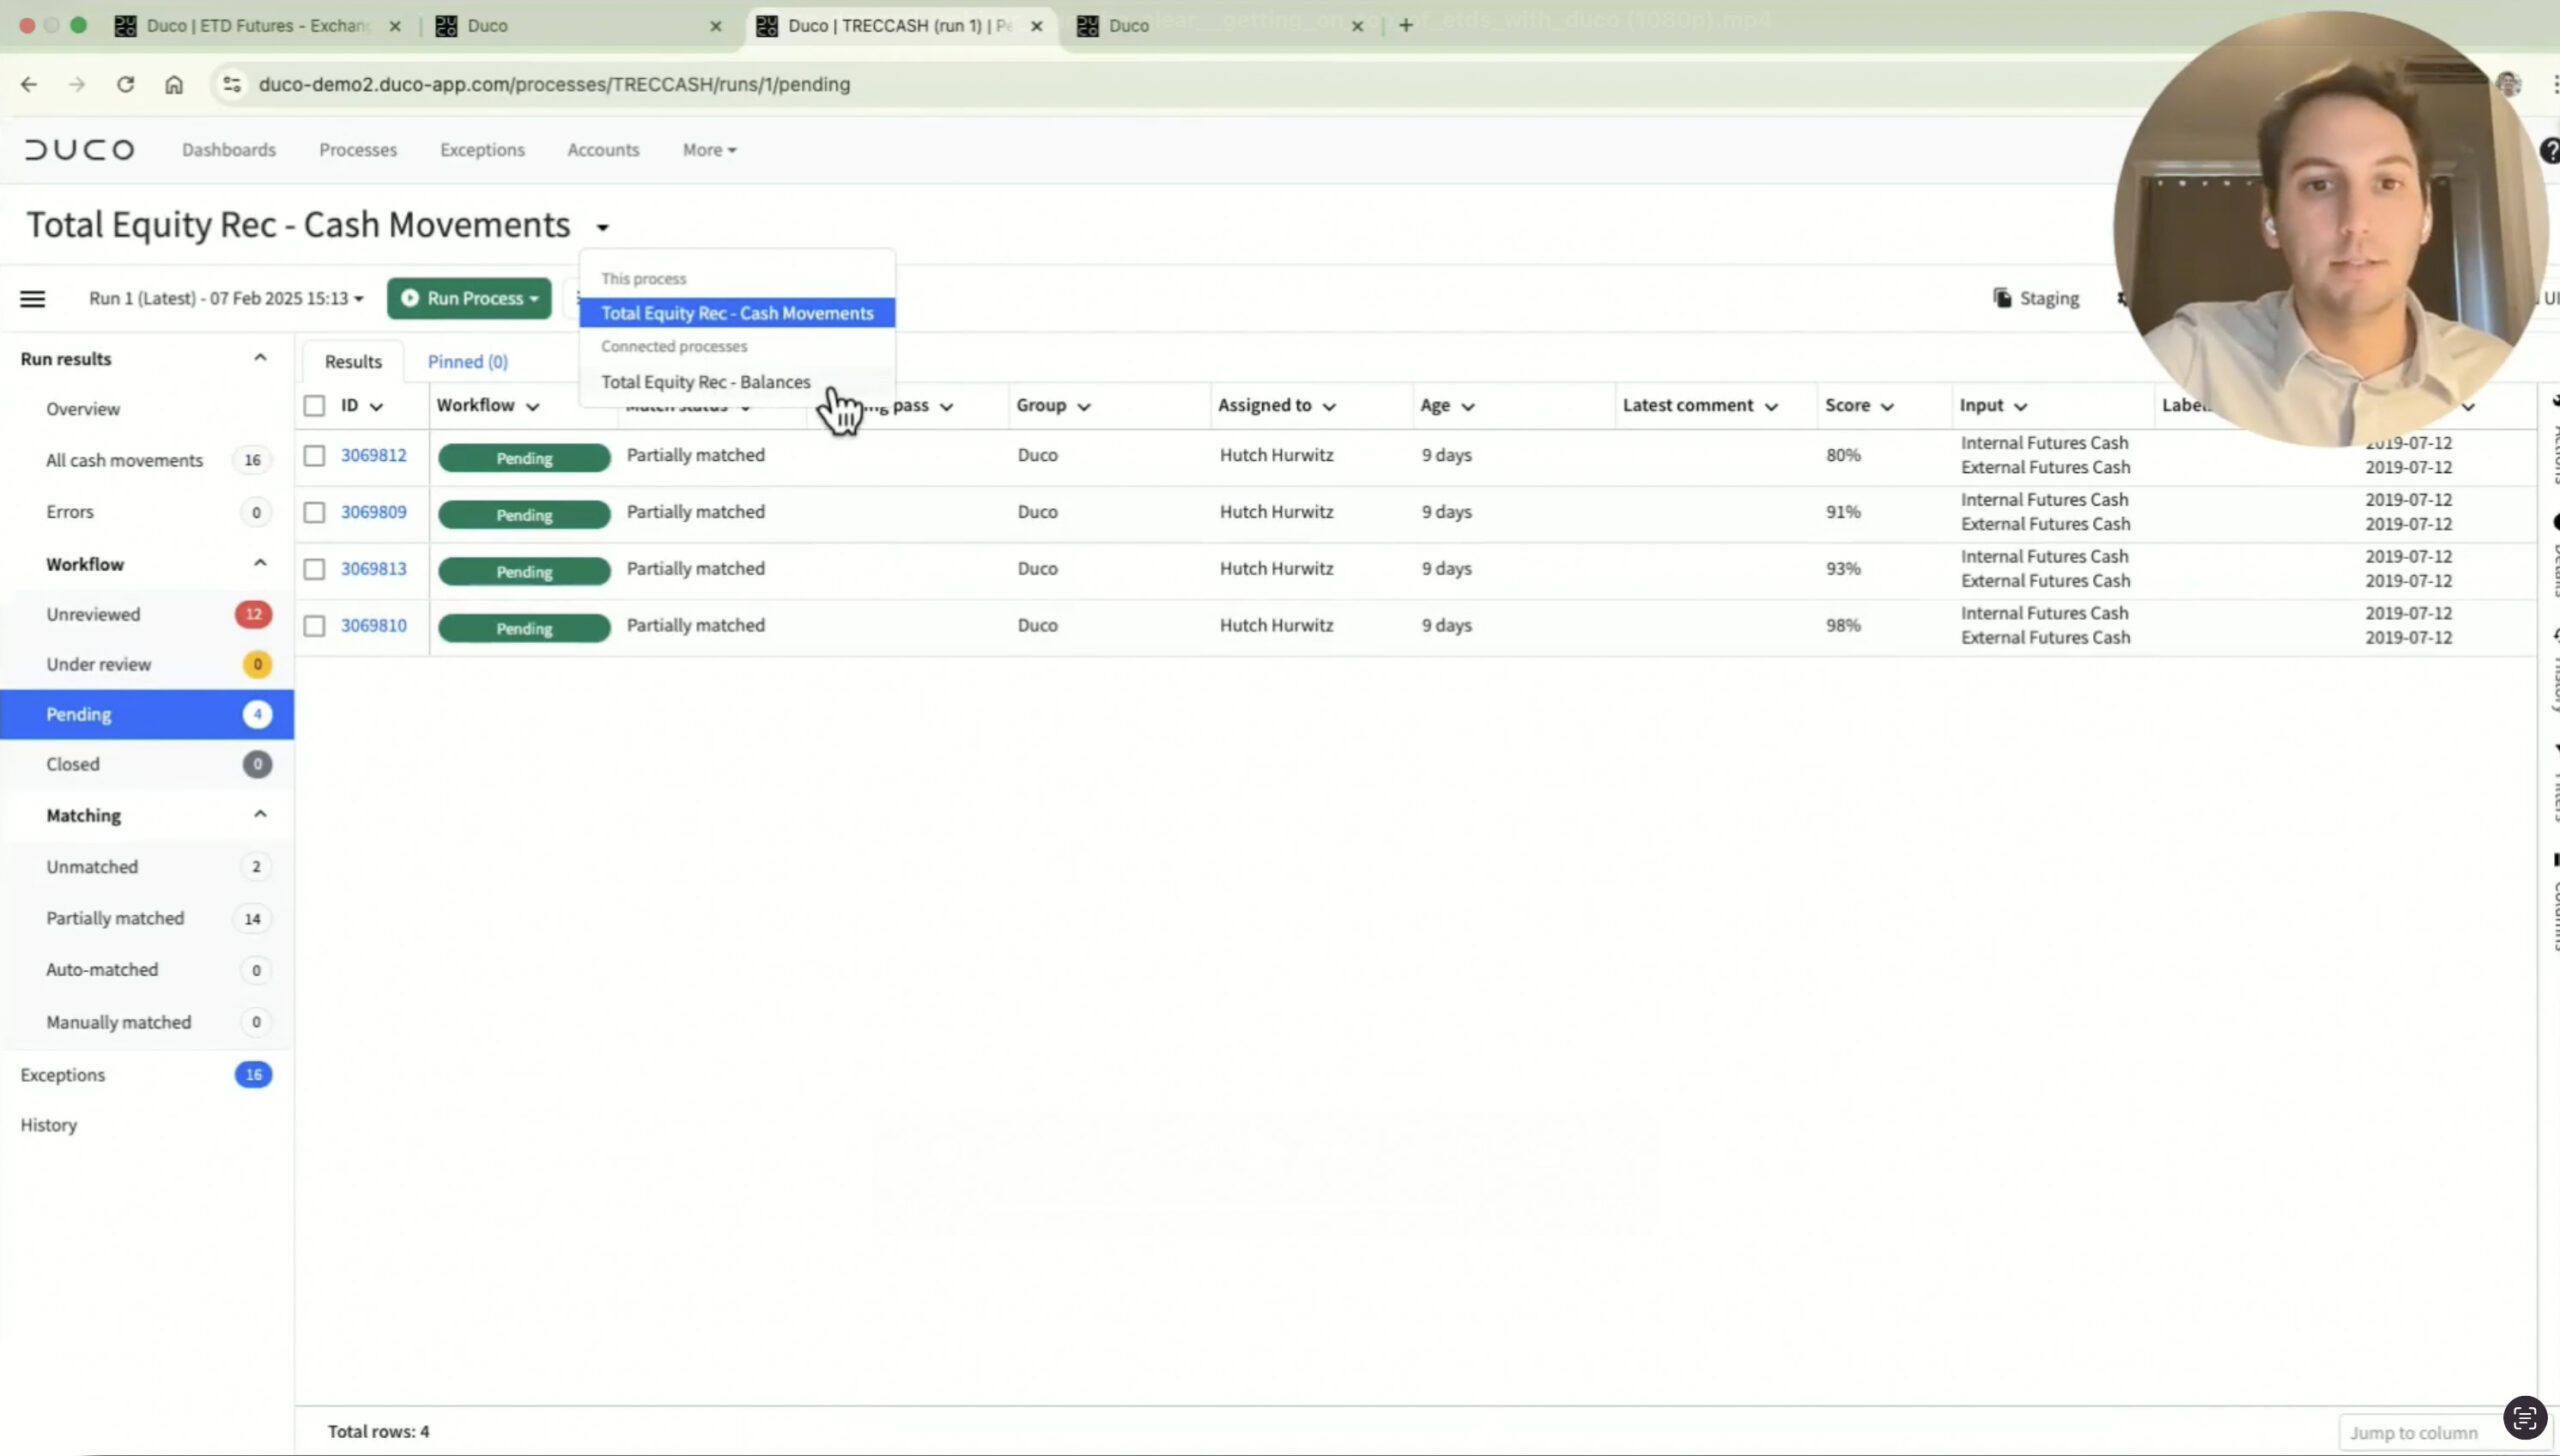2560x1456 pixels.
Task: Open the Latest comment column menu
Action: 1771,407
